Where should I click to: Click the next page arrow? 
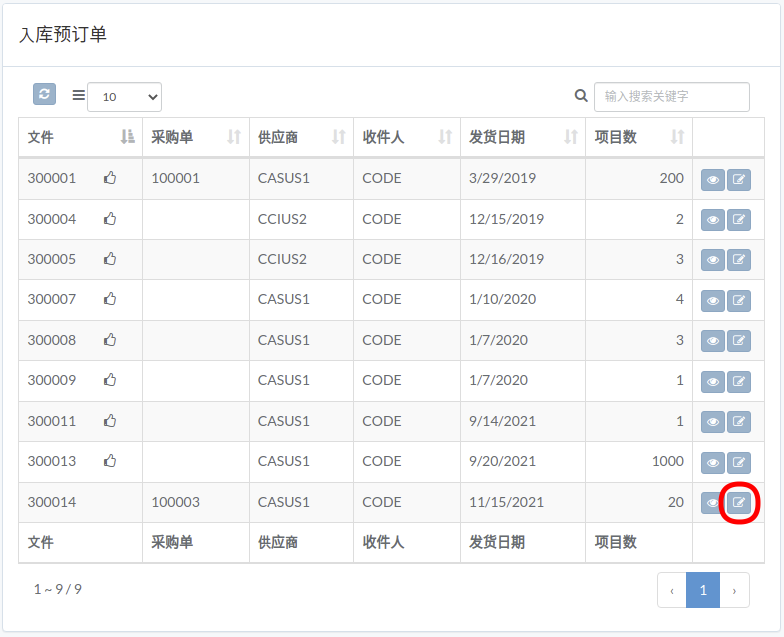coord(734,590)
